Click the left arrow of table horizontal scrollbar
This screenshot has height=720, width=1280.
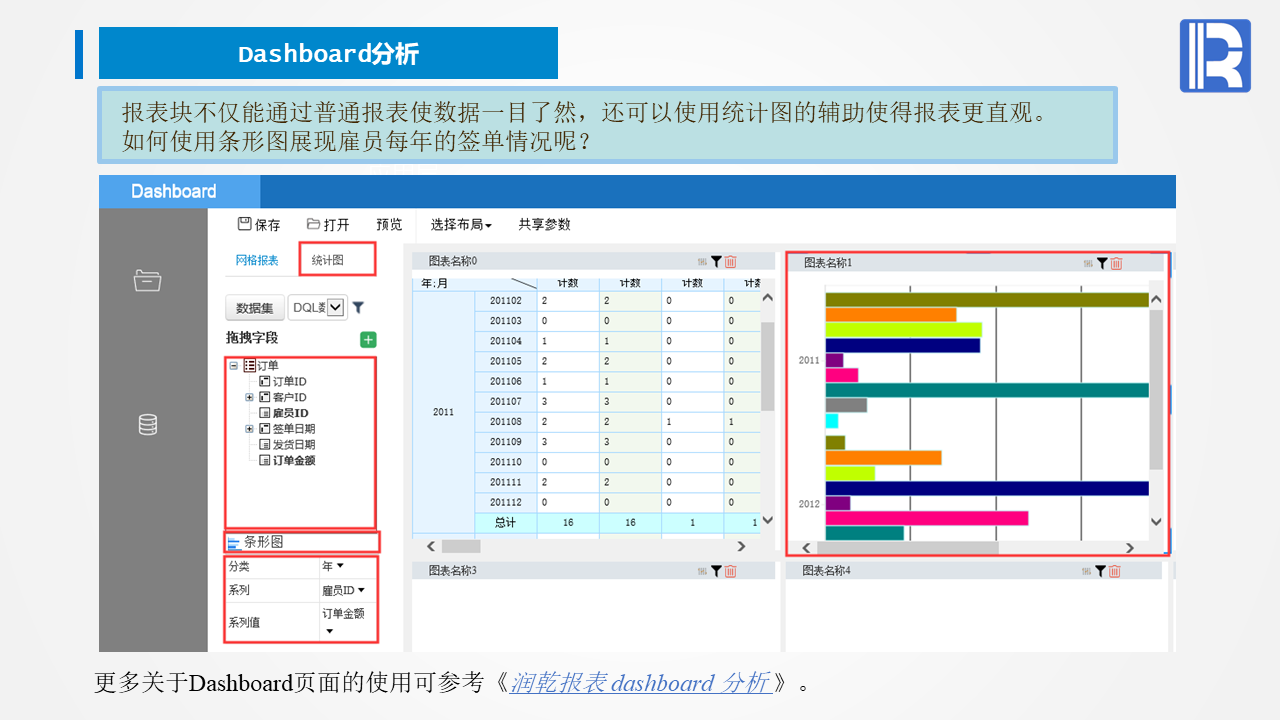[431, 546]
